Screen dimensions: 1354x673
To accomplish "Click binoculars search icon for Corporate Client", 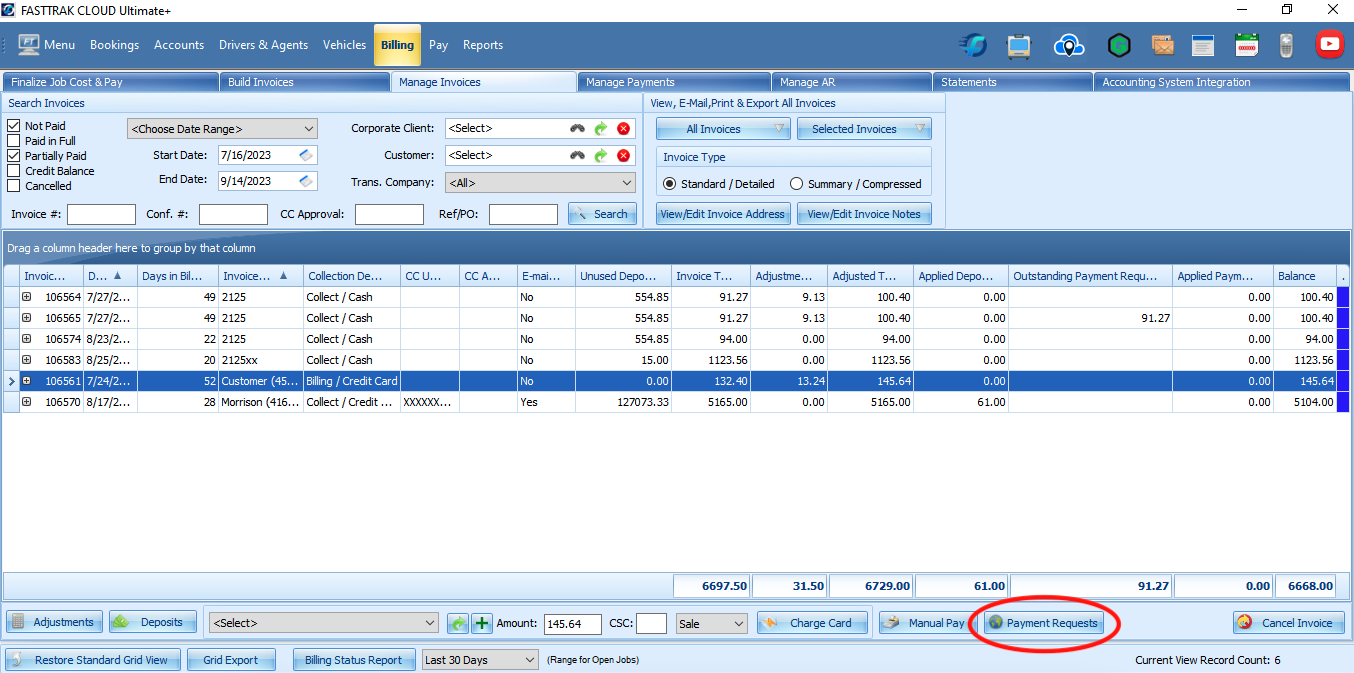I will pyautogui.click(x=577, y=128).
